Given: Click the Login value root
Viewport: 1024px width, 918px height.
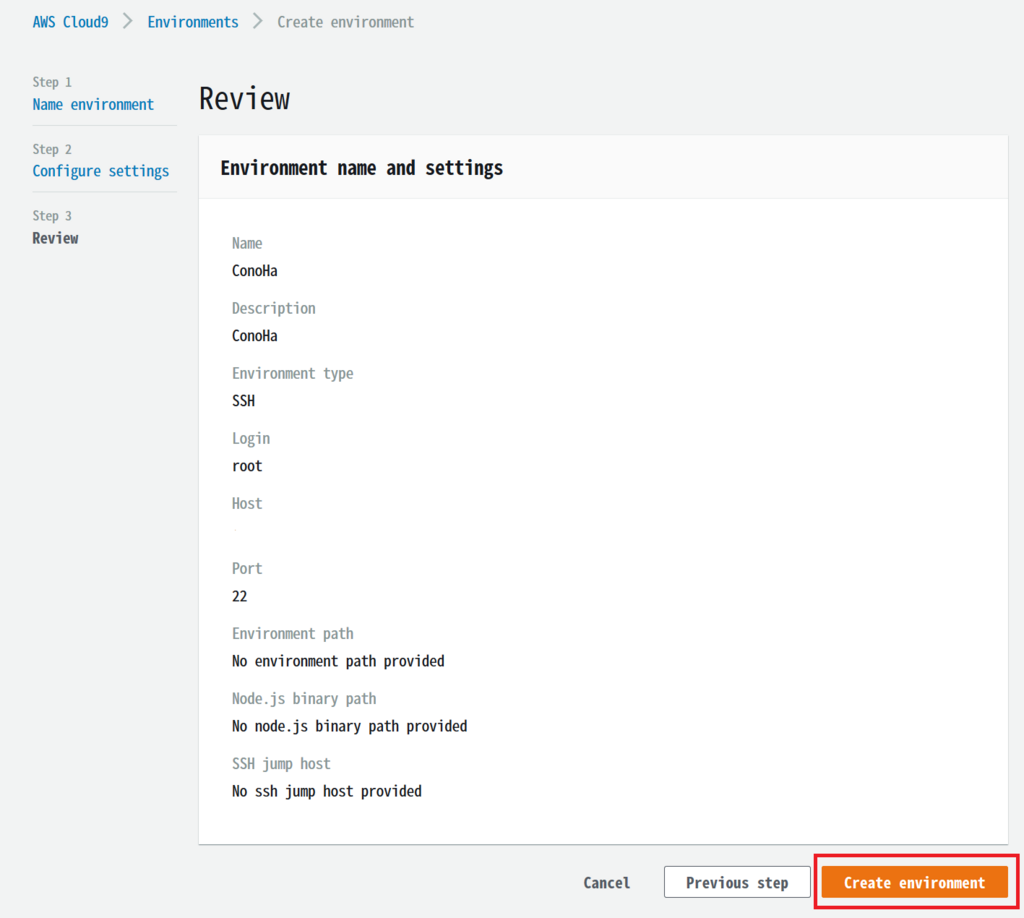Looking at the screenshot, I should point(247,466).
